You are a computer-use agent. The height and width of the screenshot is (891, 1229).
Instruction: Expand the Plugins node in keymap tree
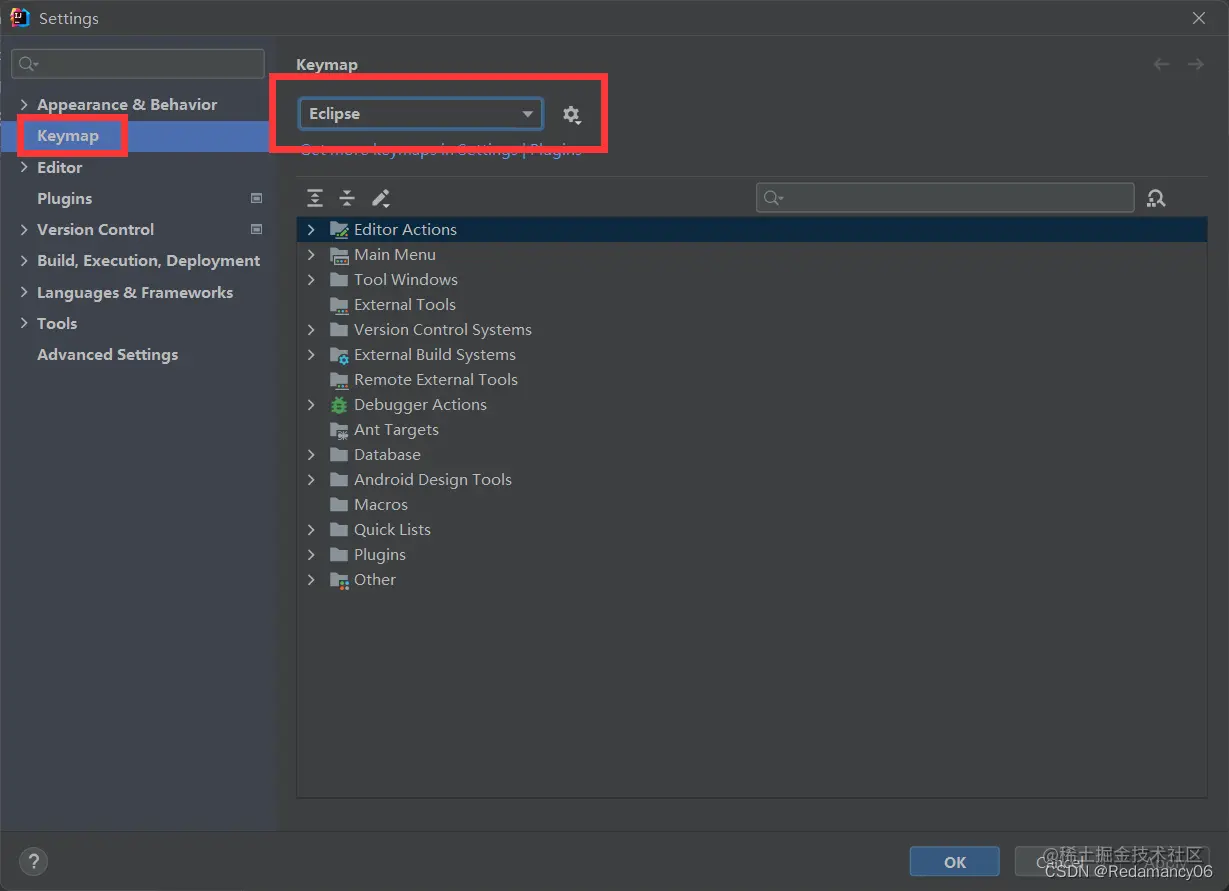(311, 555)
